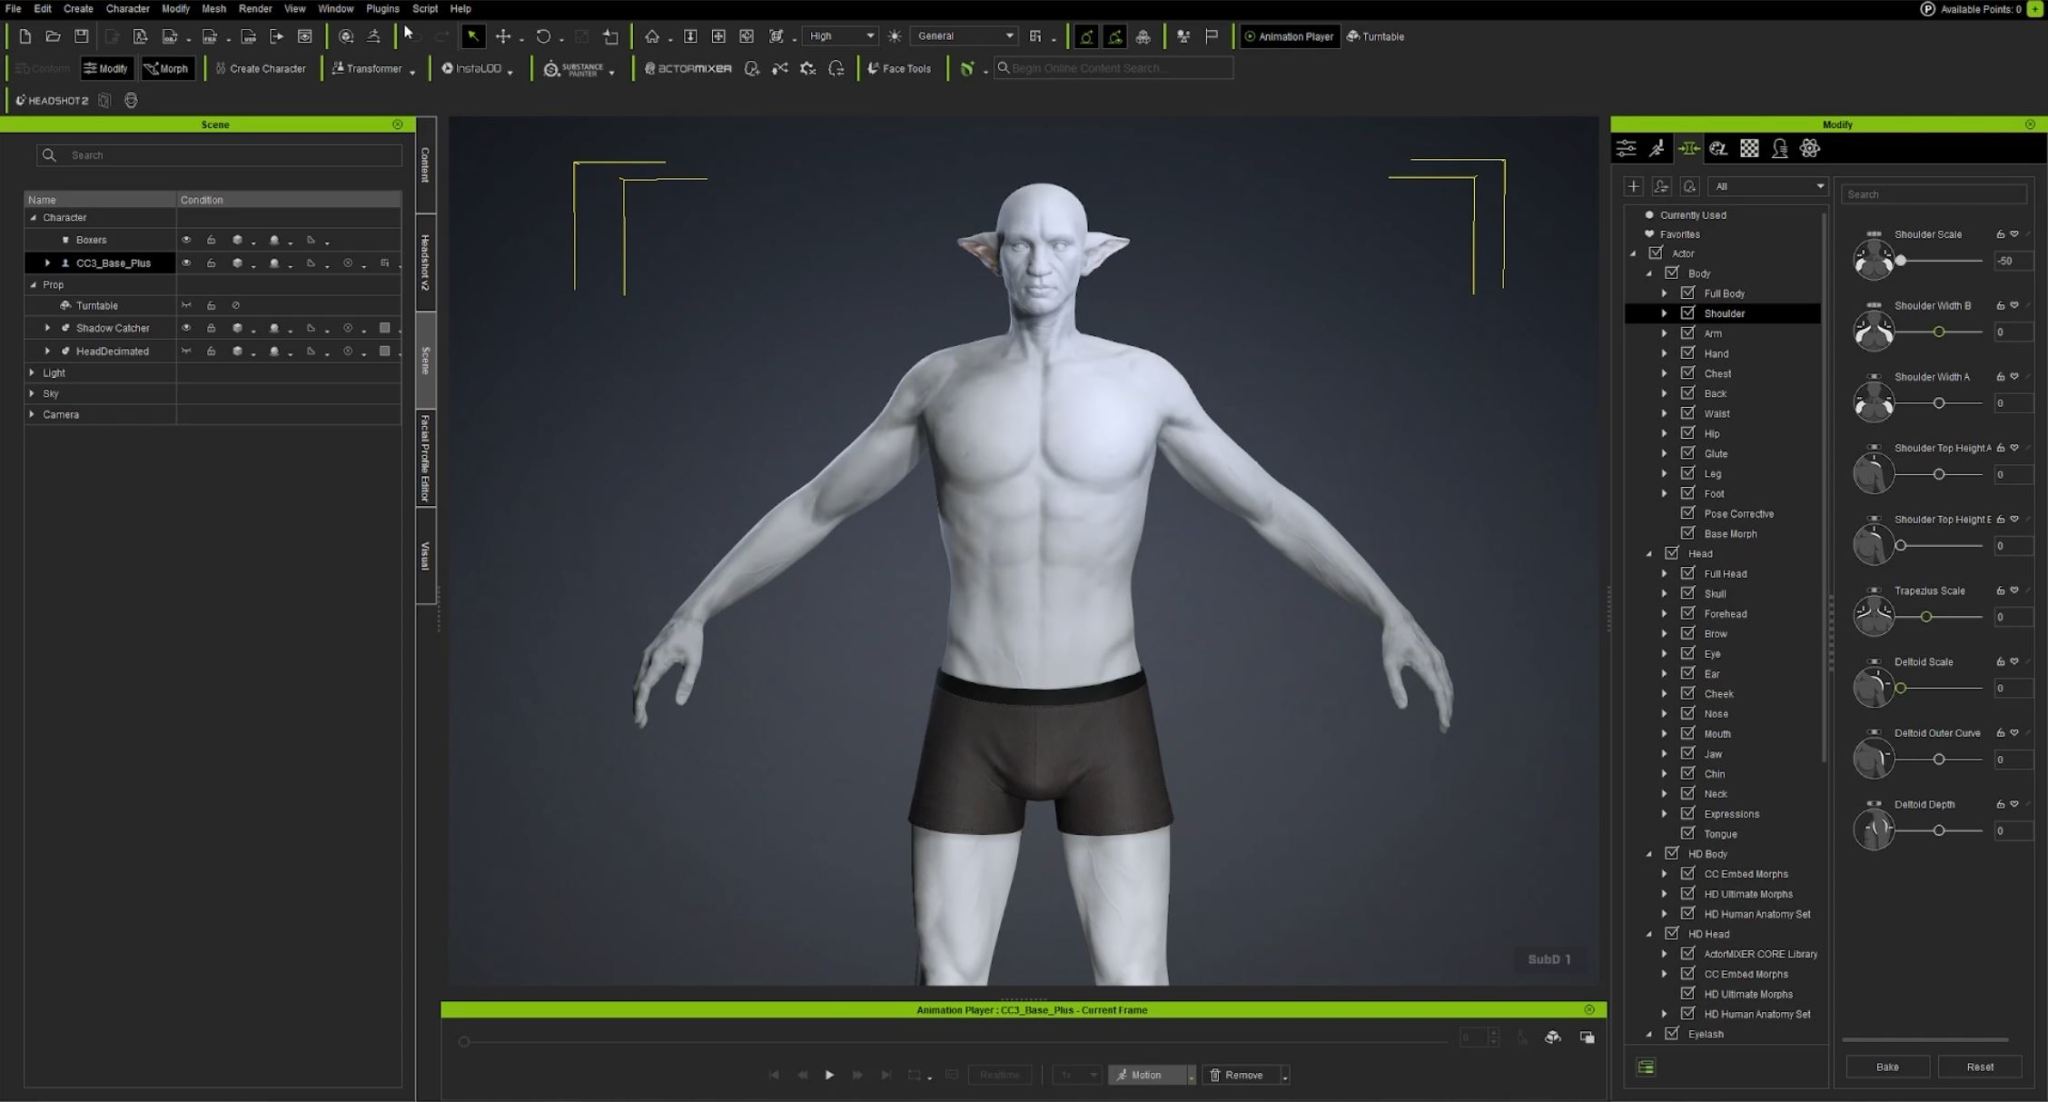Switch to the Content side tab
Viewport: 2048px width, 1102px height.
click(x=425, y=165)
